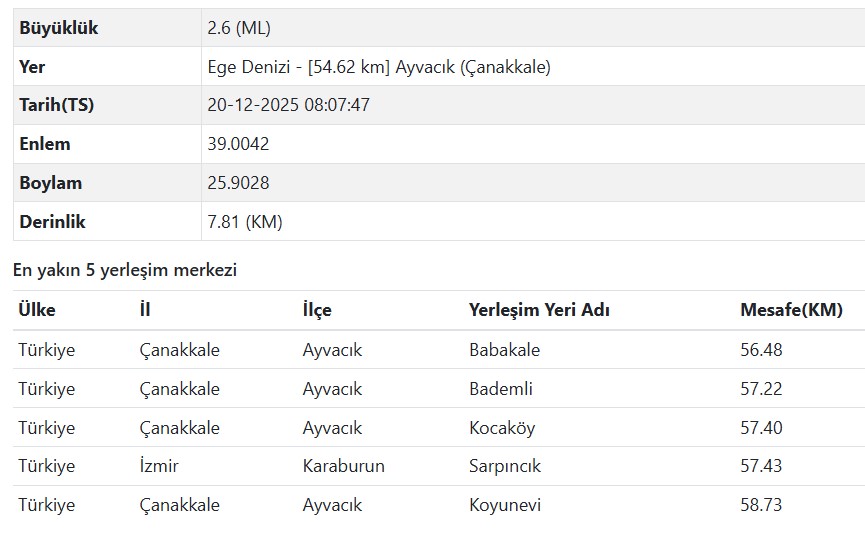Viewport: 865px width, 537px height.
Task: Select the Derinlik value 7.81 (KM)
Action: coord(245,222)
